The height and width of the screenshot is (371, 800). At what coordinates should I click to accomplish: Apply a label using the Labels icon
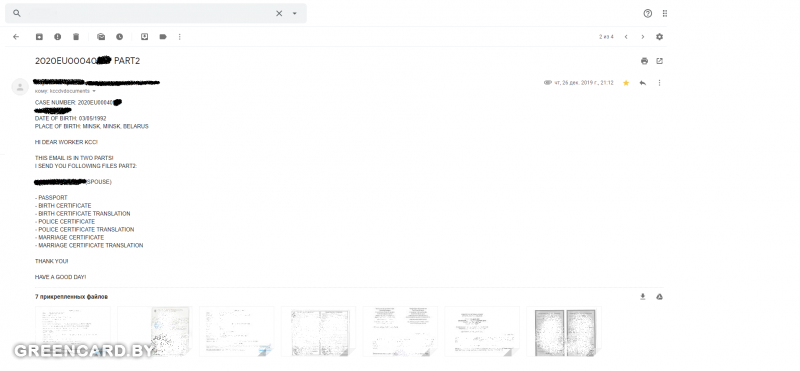163,37
